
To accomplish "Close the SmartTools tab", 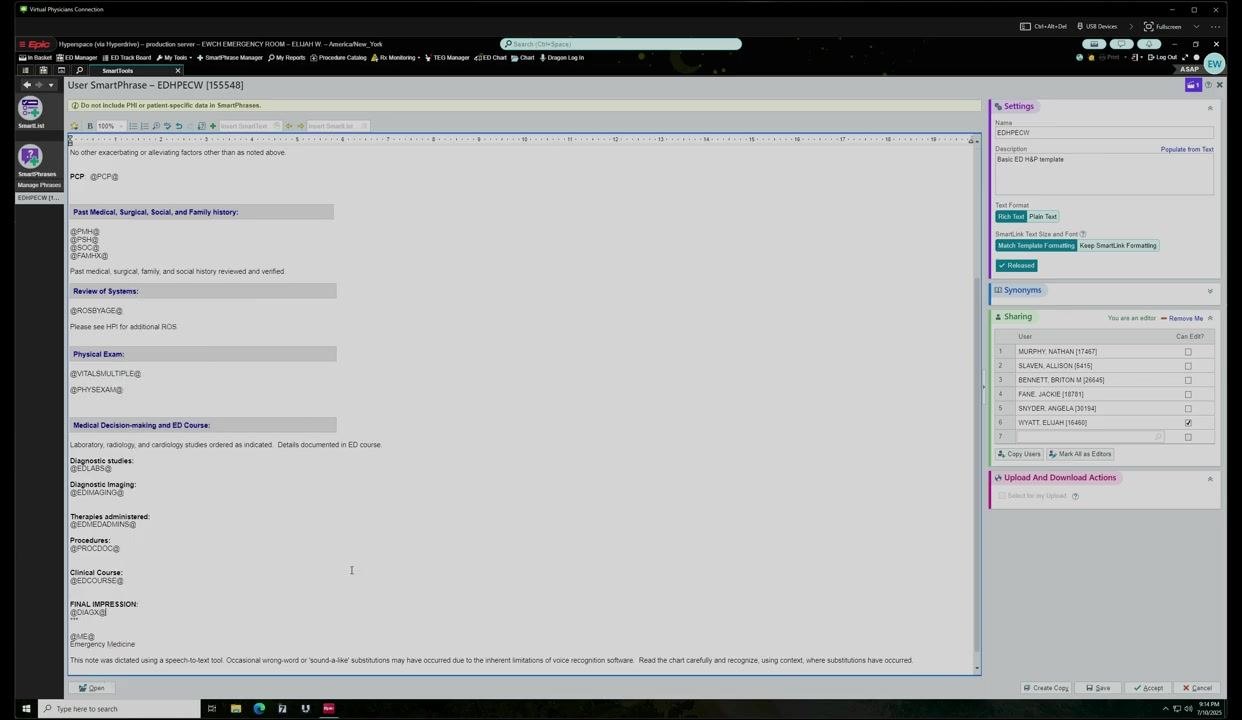I will [178, 71].
